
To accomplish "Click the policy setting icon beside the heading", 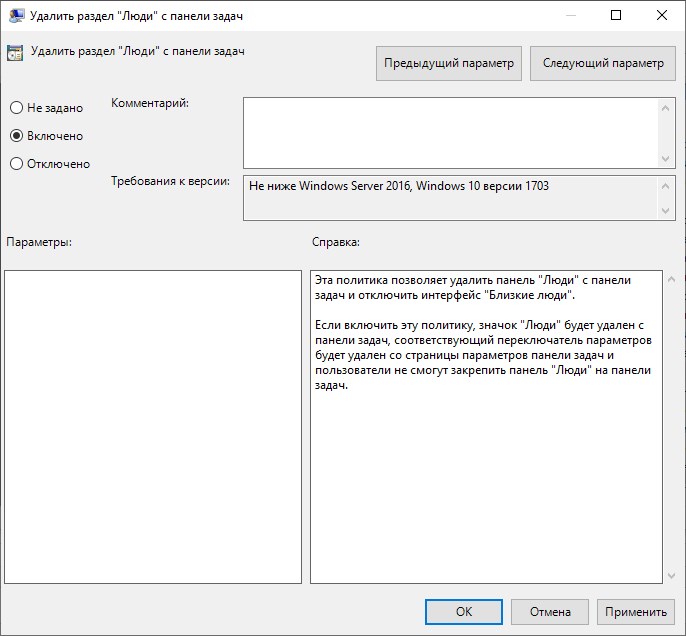I will pos(16,52).
